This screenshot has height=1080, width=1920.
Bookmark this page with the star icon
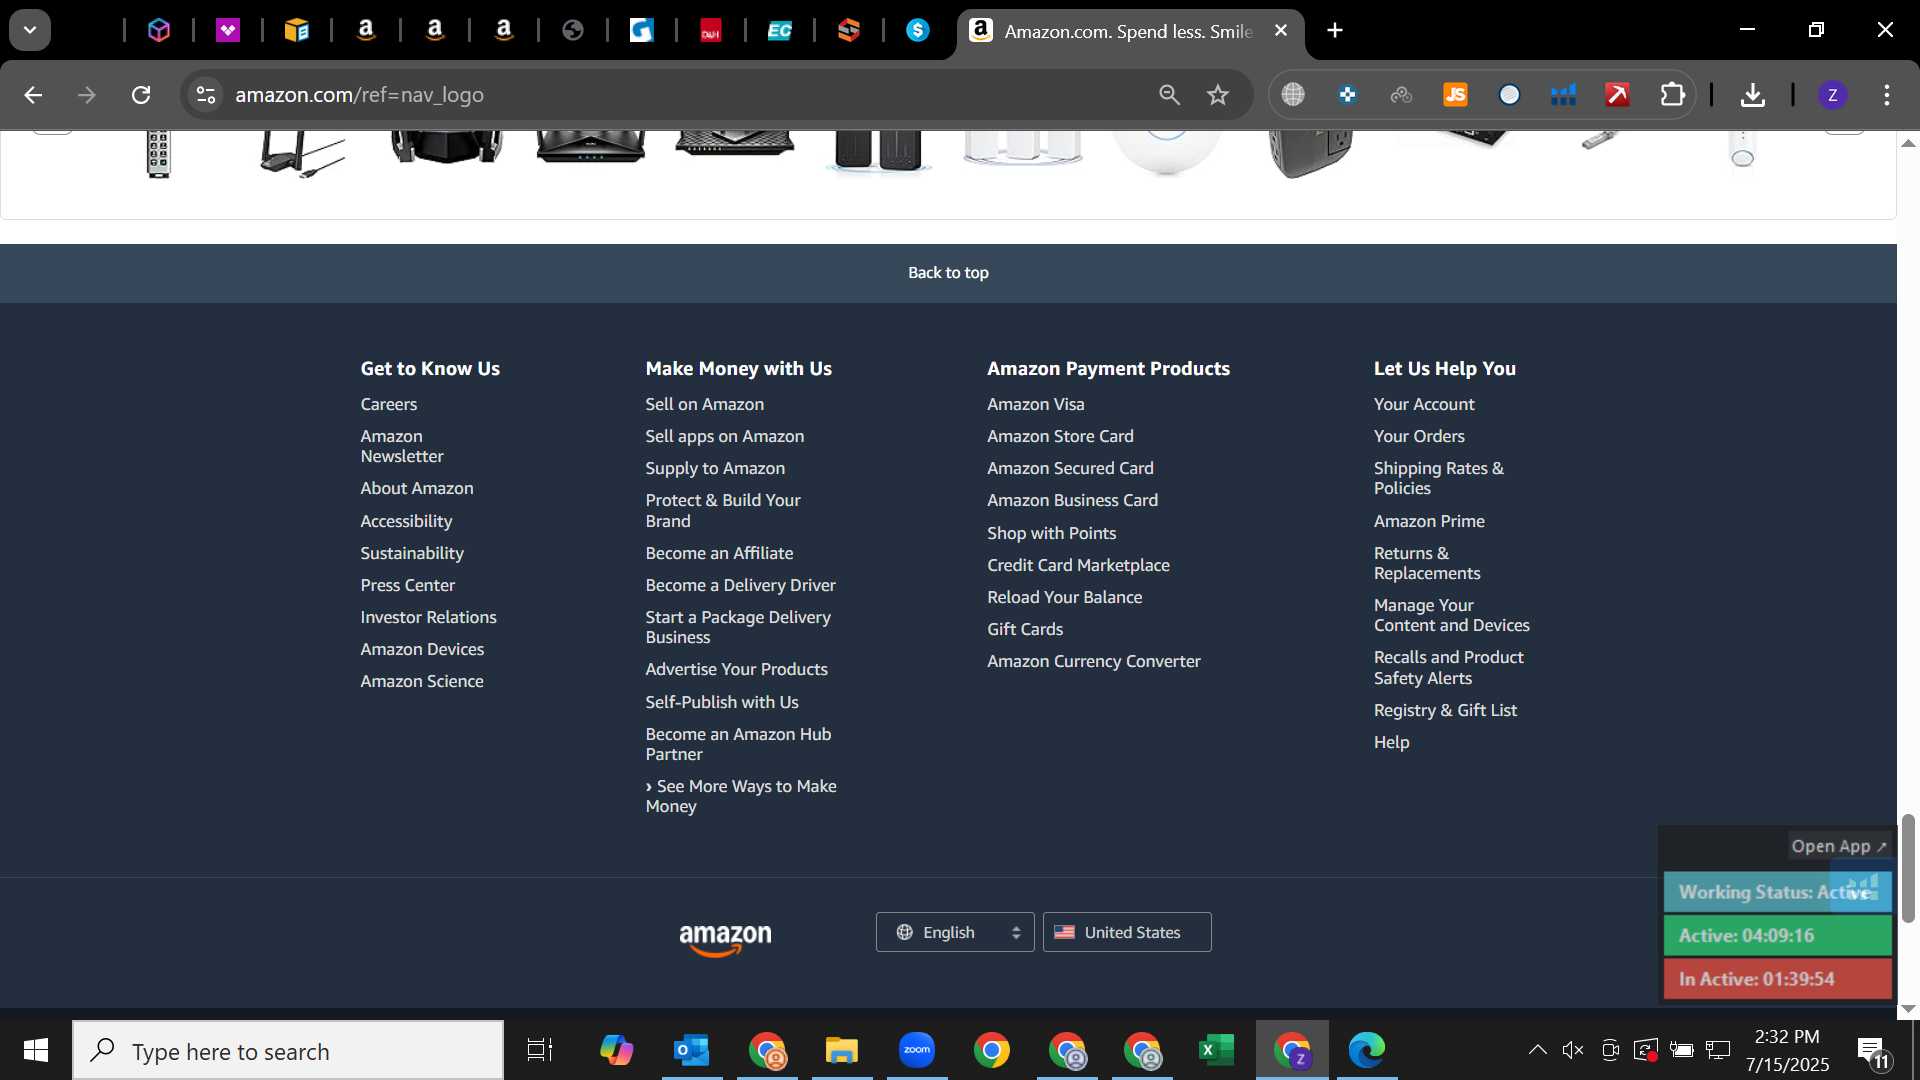1217,95
